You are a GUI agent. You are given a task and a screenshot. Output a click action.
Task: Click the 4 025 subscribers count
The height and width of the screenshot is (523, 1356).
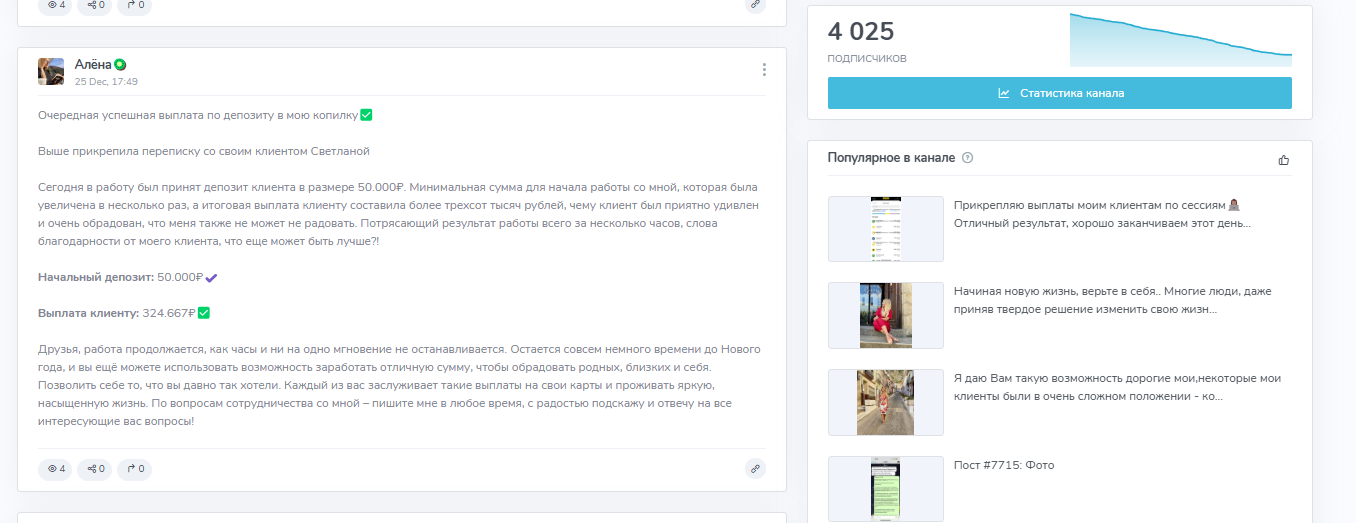861,32
